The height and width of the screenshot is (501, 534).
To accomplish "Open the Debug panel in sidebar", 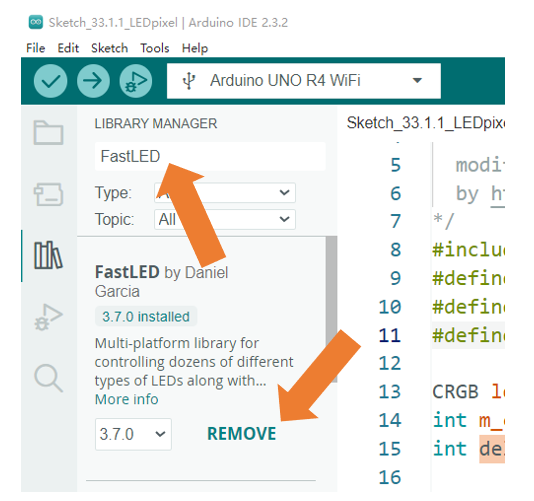I will [x=48, y=317].
